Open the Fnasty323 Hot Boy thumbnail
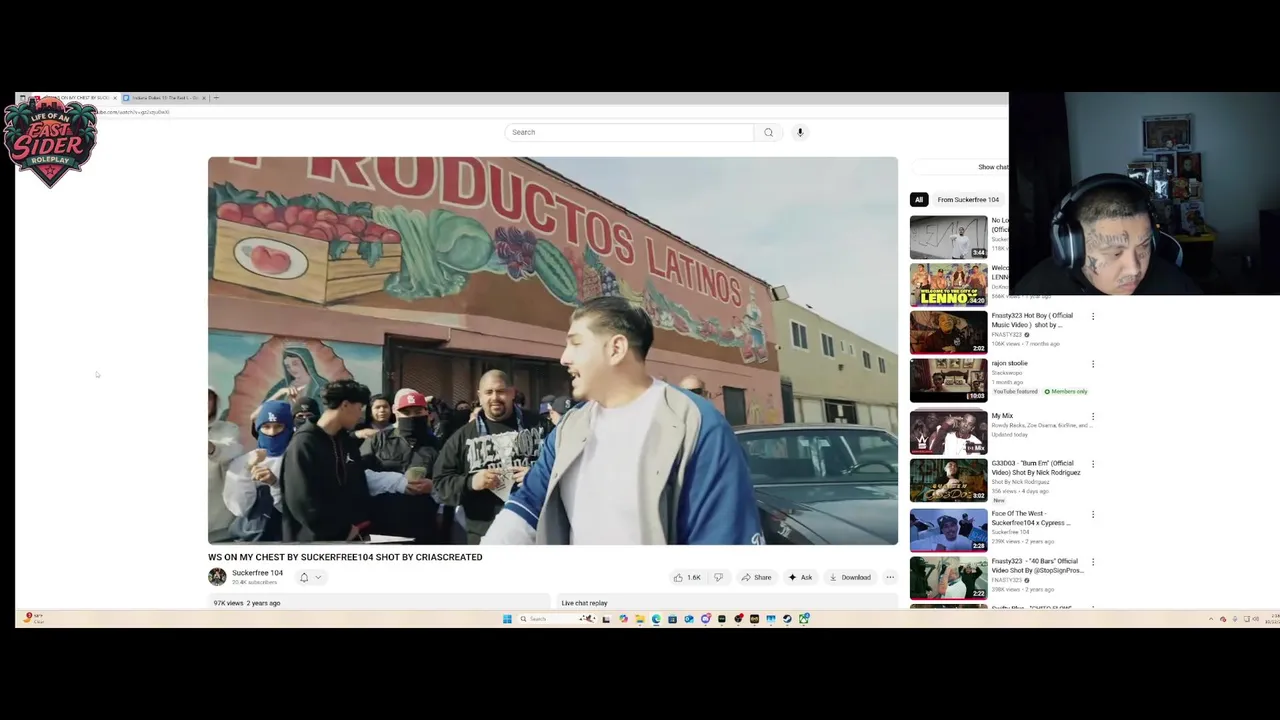Screen dimensions: 1280x720 tap(948, 332)
